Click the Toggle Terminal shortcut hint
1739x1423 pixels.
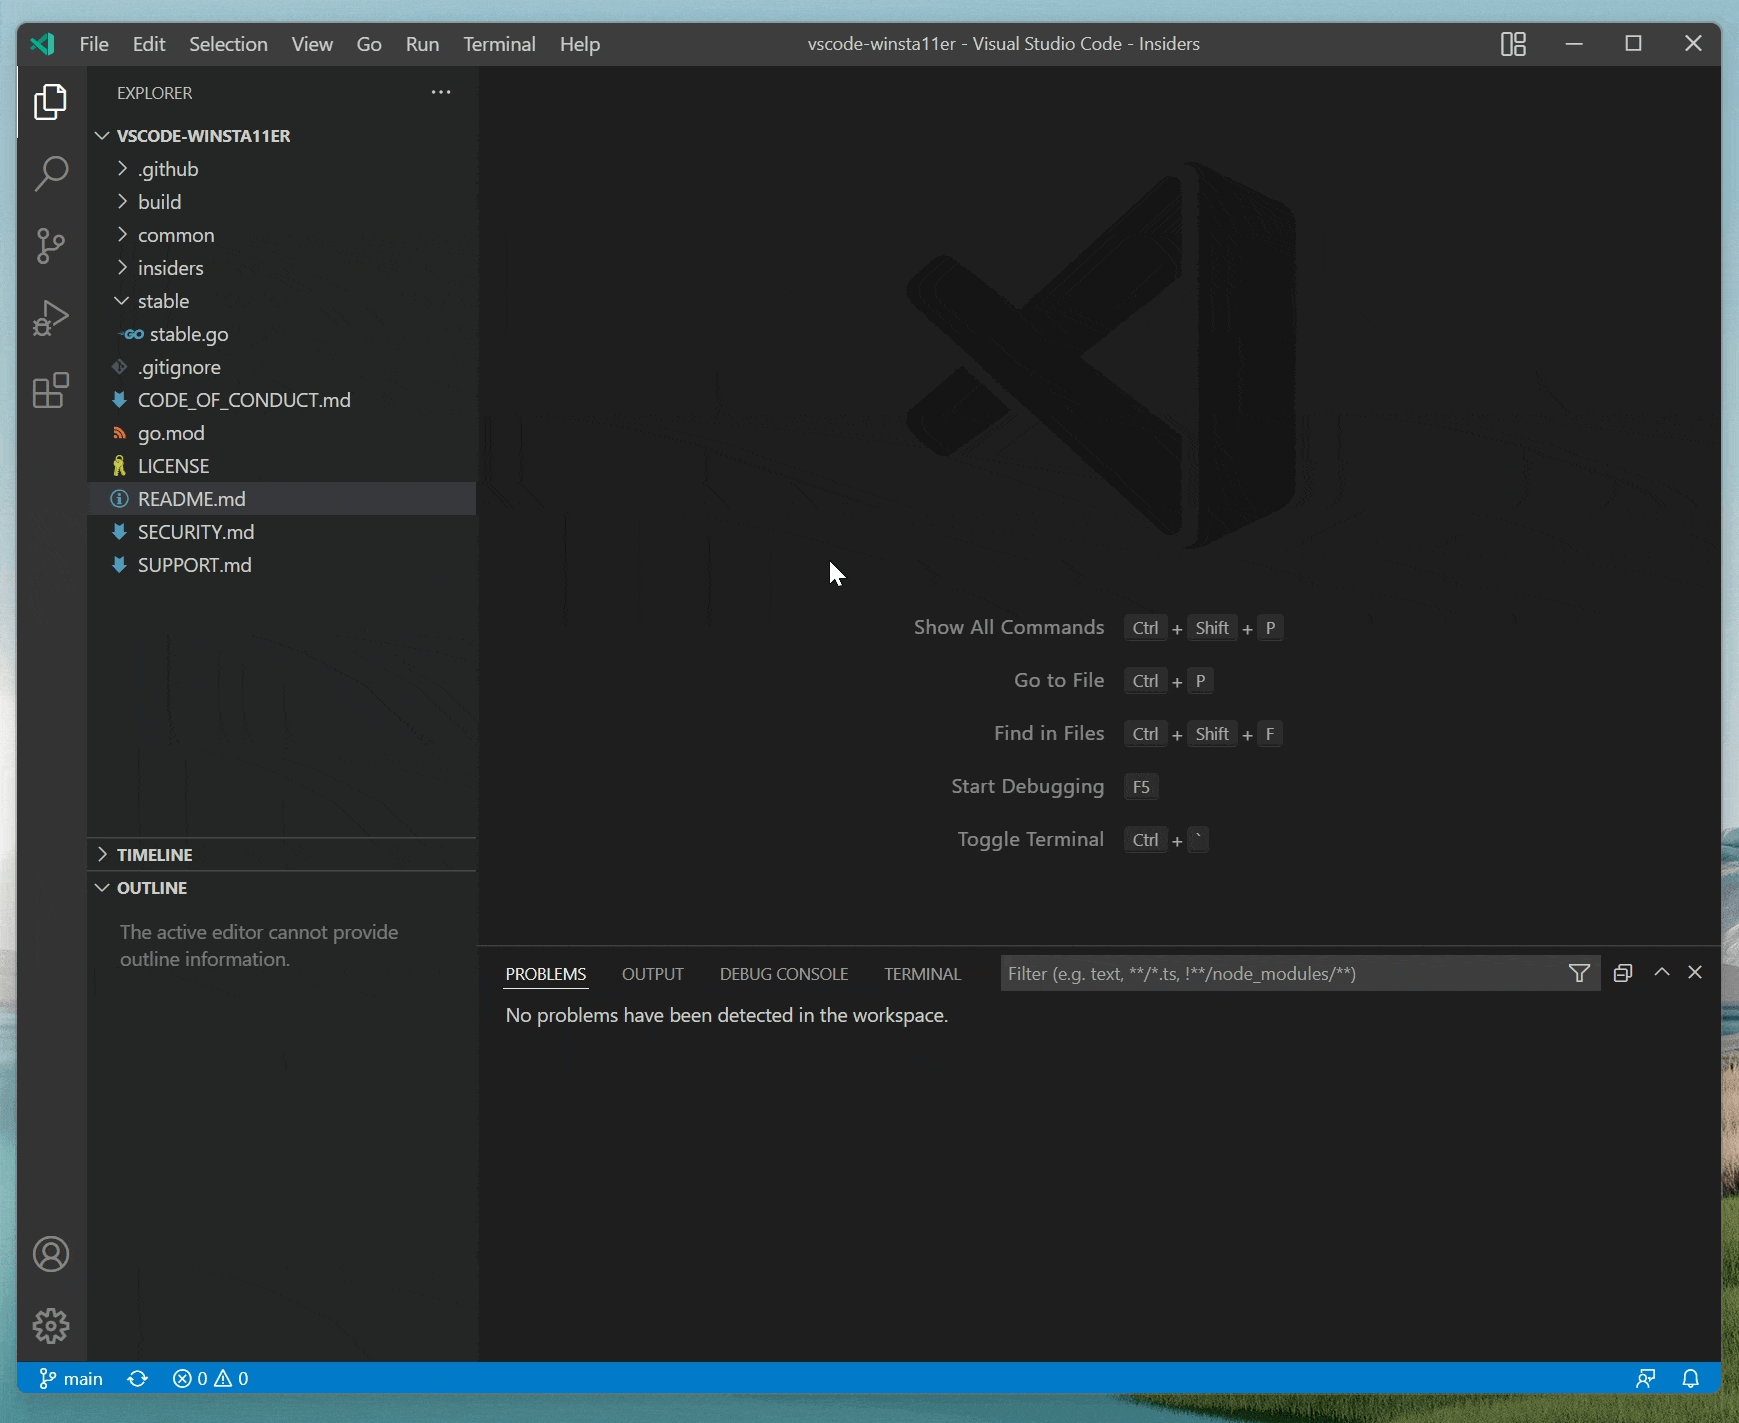(1082, 840)
